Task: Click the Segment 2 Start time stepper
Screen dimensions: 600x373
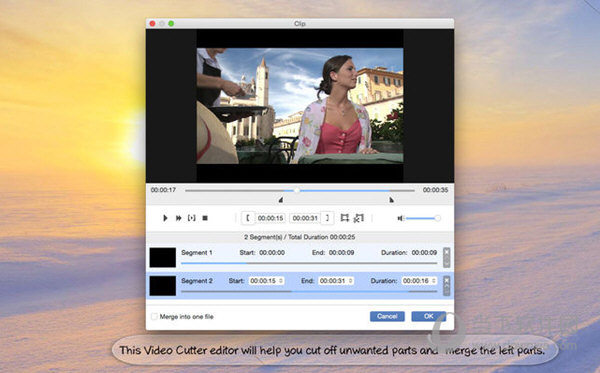Action: (x=281, y=281)
